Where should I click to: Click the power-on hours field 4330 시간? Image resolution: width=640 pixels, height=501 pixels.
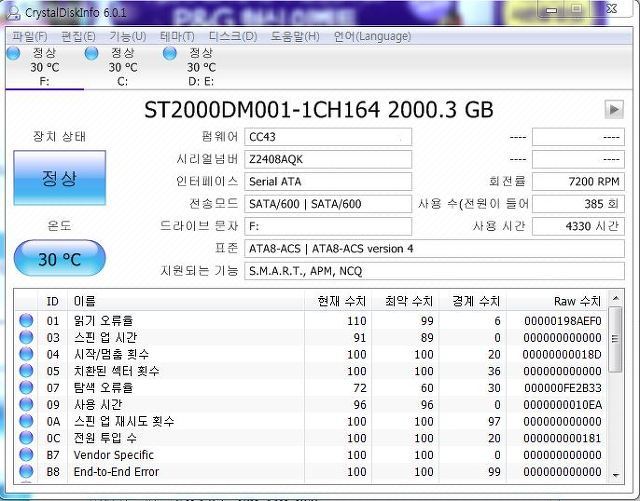pos(578,226)
